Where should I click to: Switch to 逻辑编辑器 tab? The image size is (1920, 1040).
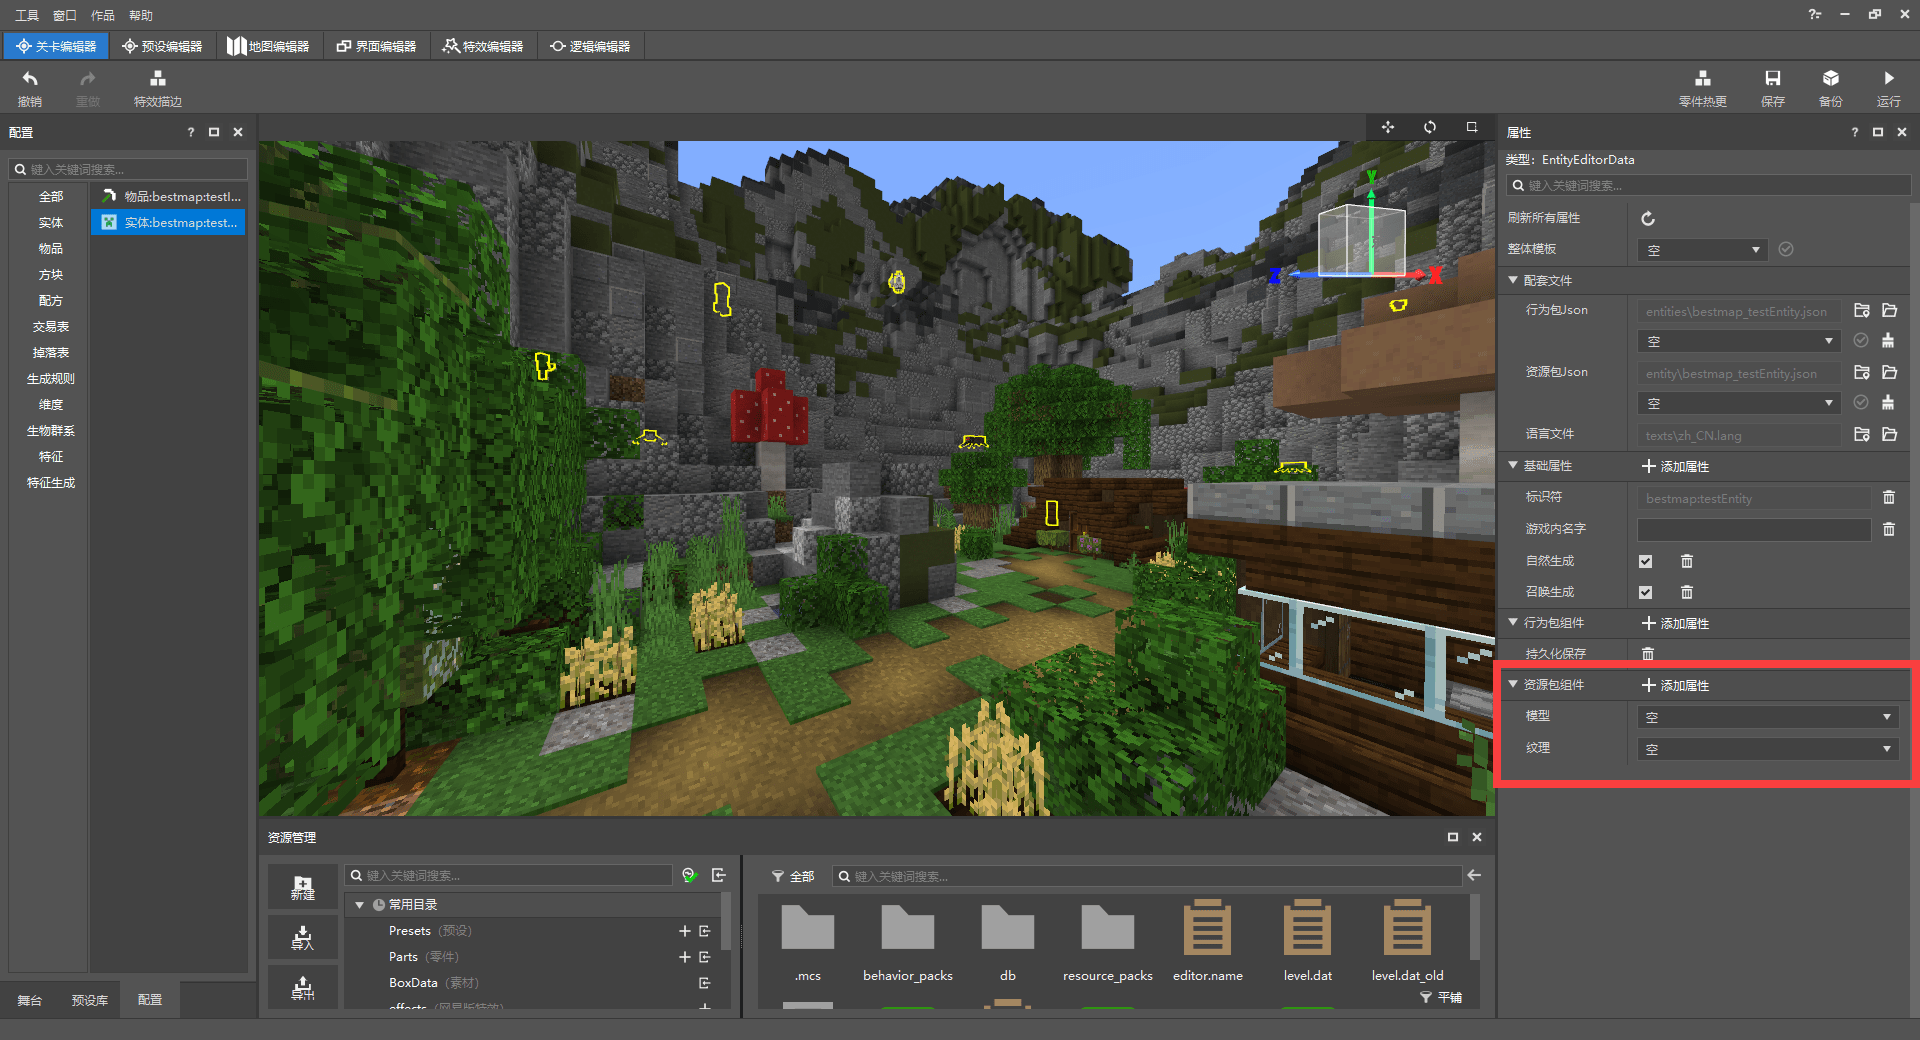(590, 46)
